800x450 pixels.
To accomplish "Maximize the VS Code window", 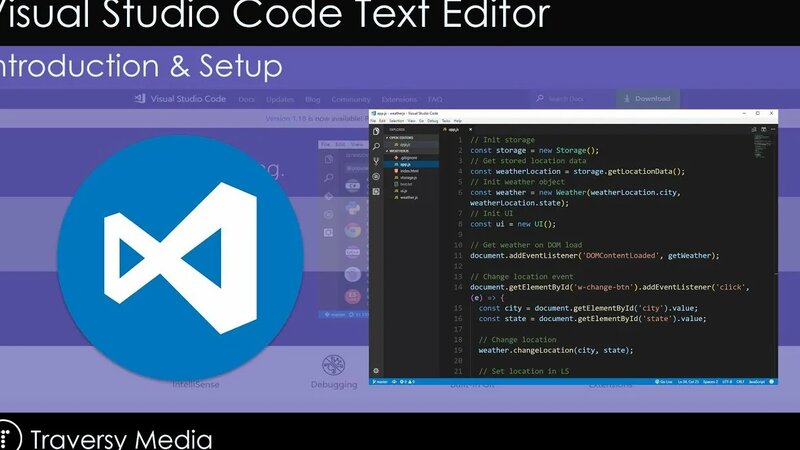I will pos(758,113).
